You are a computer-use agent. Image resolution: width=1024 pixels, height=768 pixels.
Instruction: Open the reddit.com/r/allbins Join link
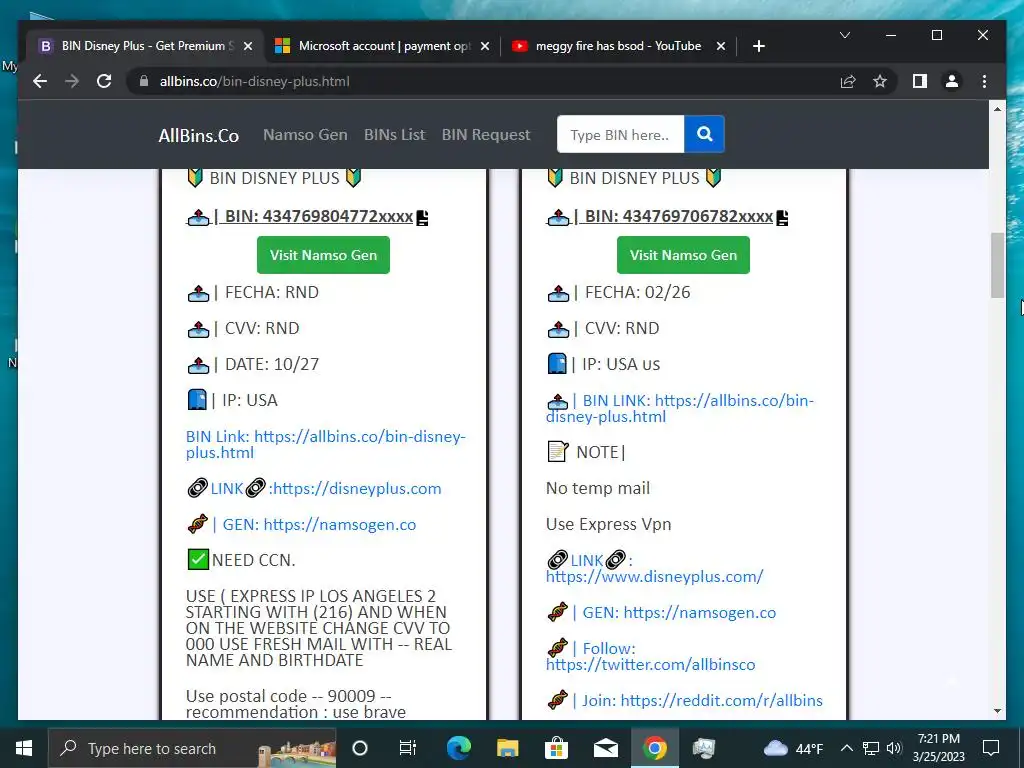(722, 701)
